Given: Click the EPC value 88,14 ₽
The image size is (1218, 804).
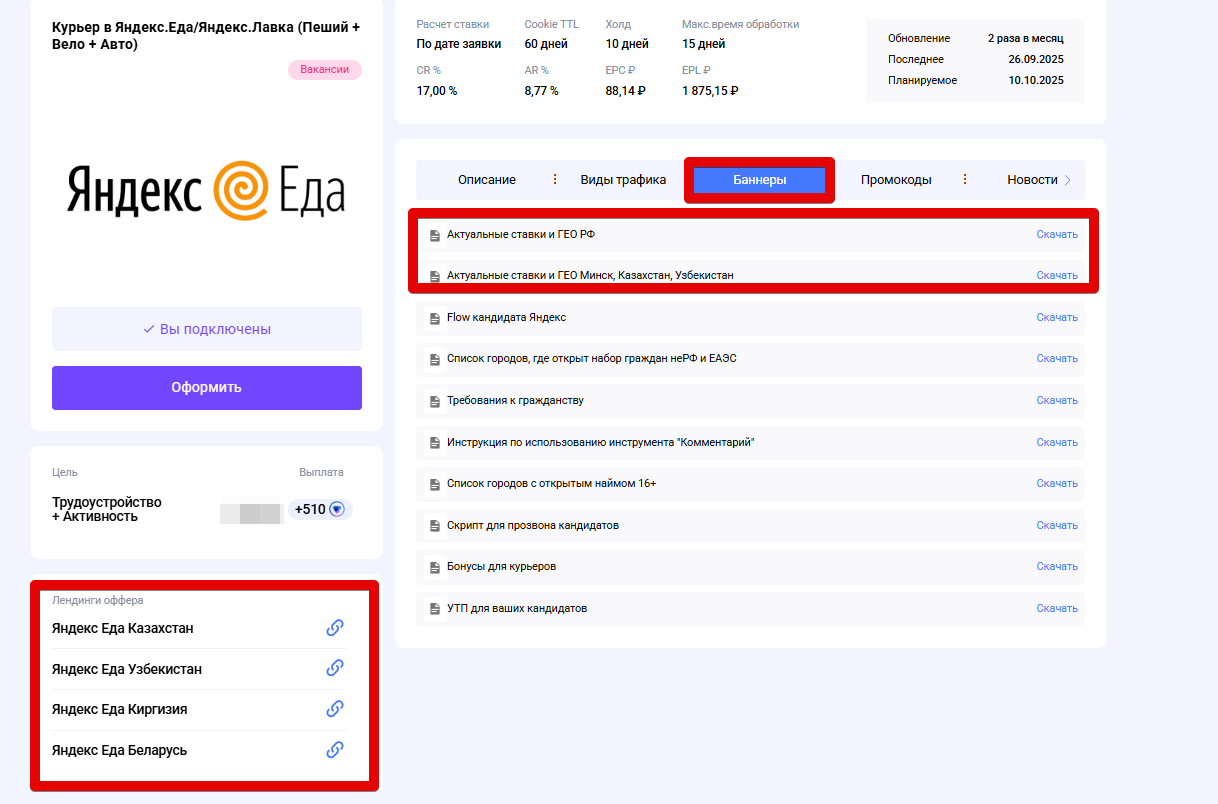Looking at the screenshot, I should pyautogui.click(x=626, y=91).
